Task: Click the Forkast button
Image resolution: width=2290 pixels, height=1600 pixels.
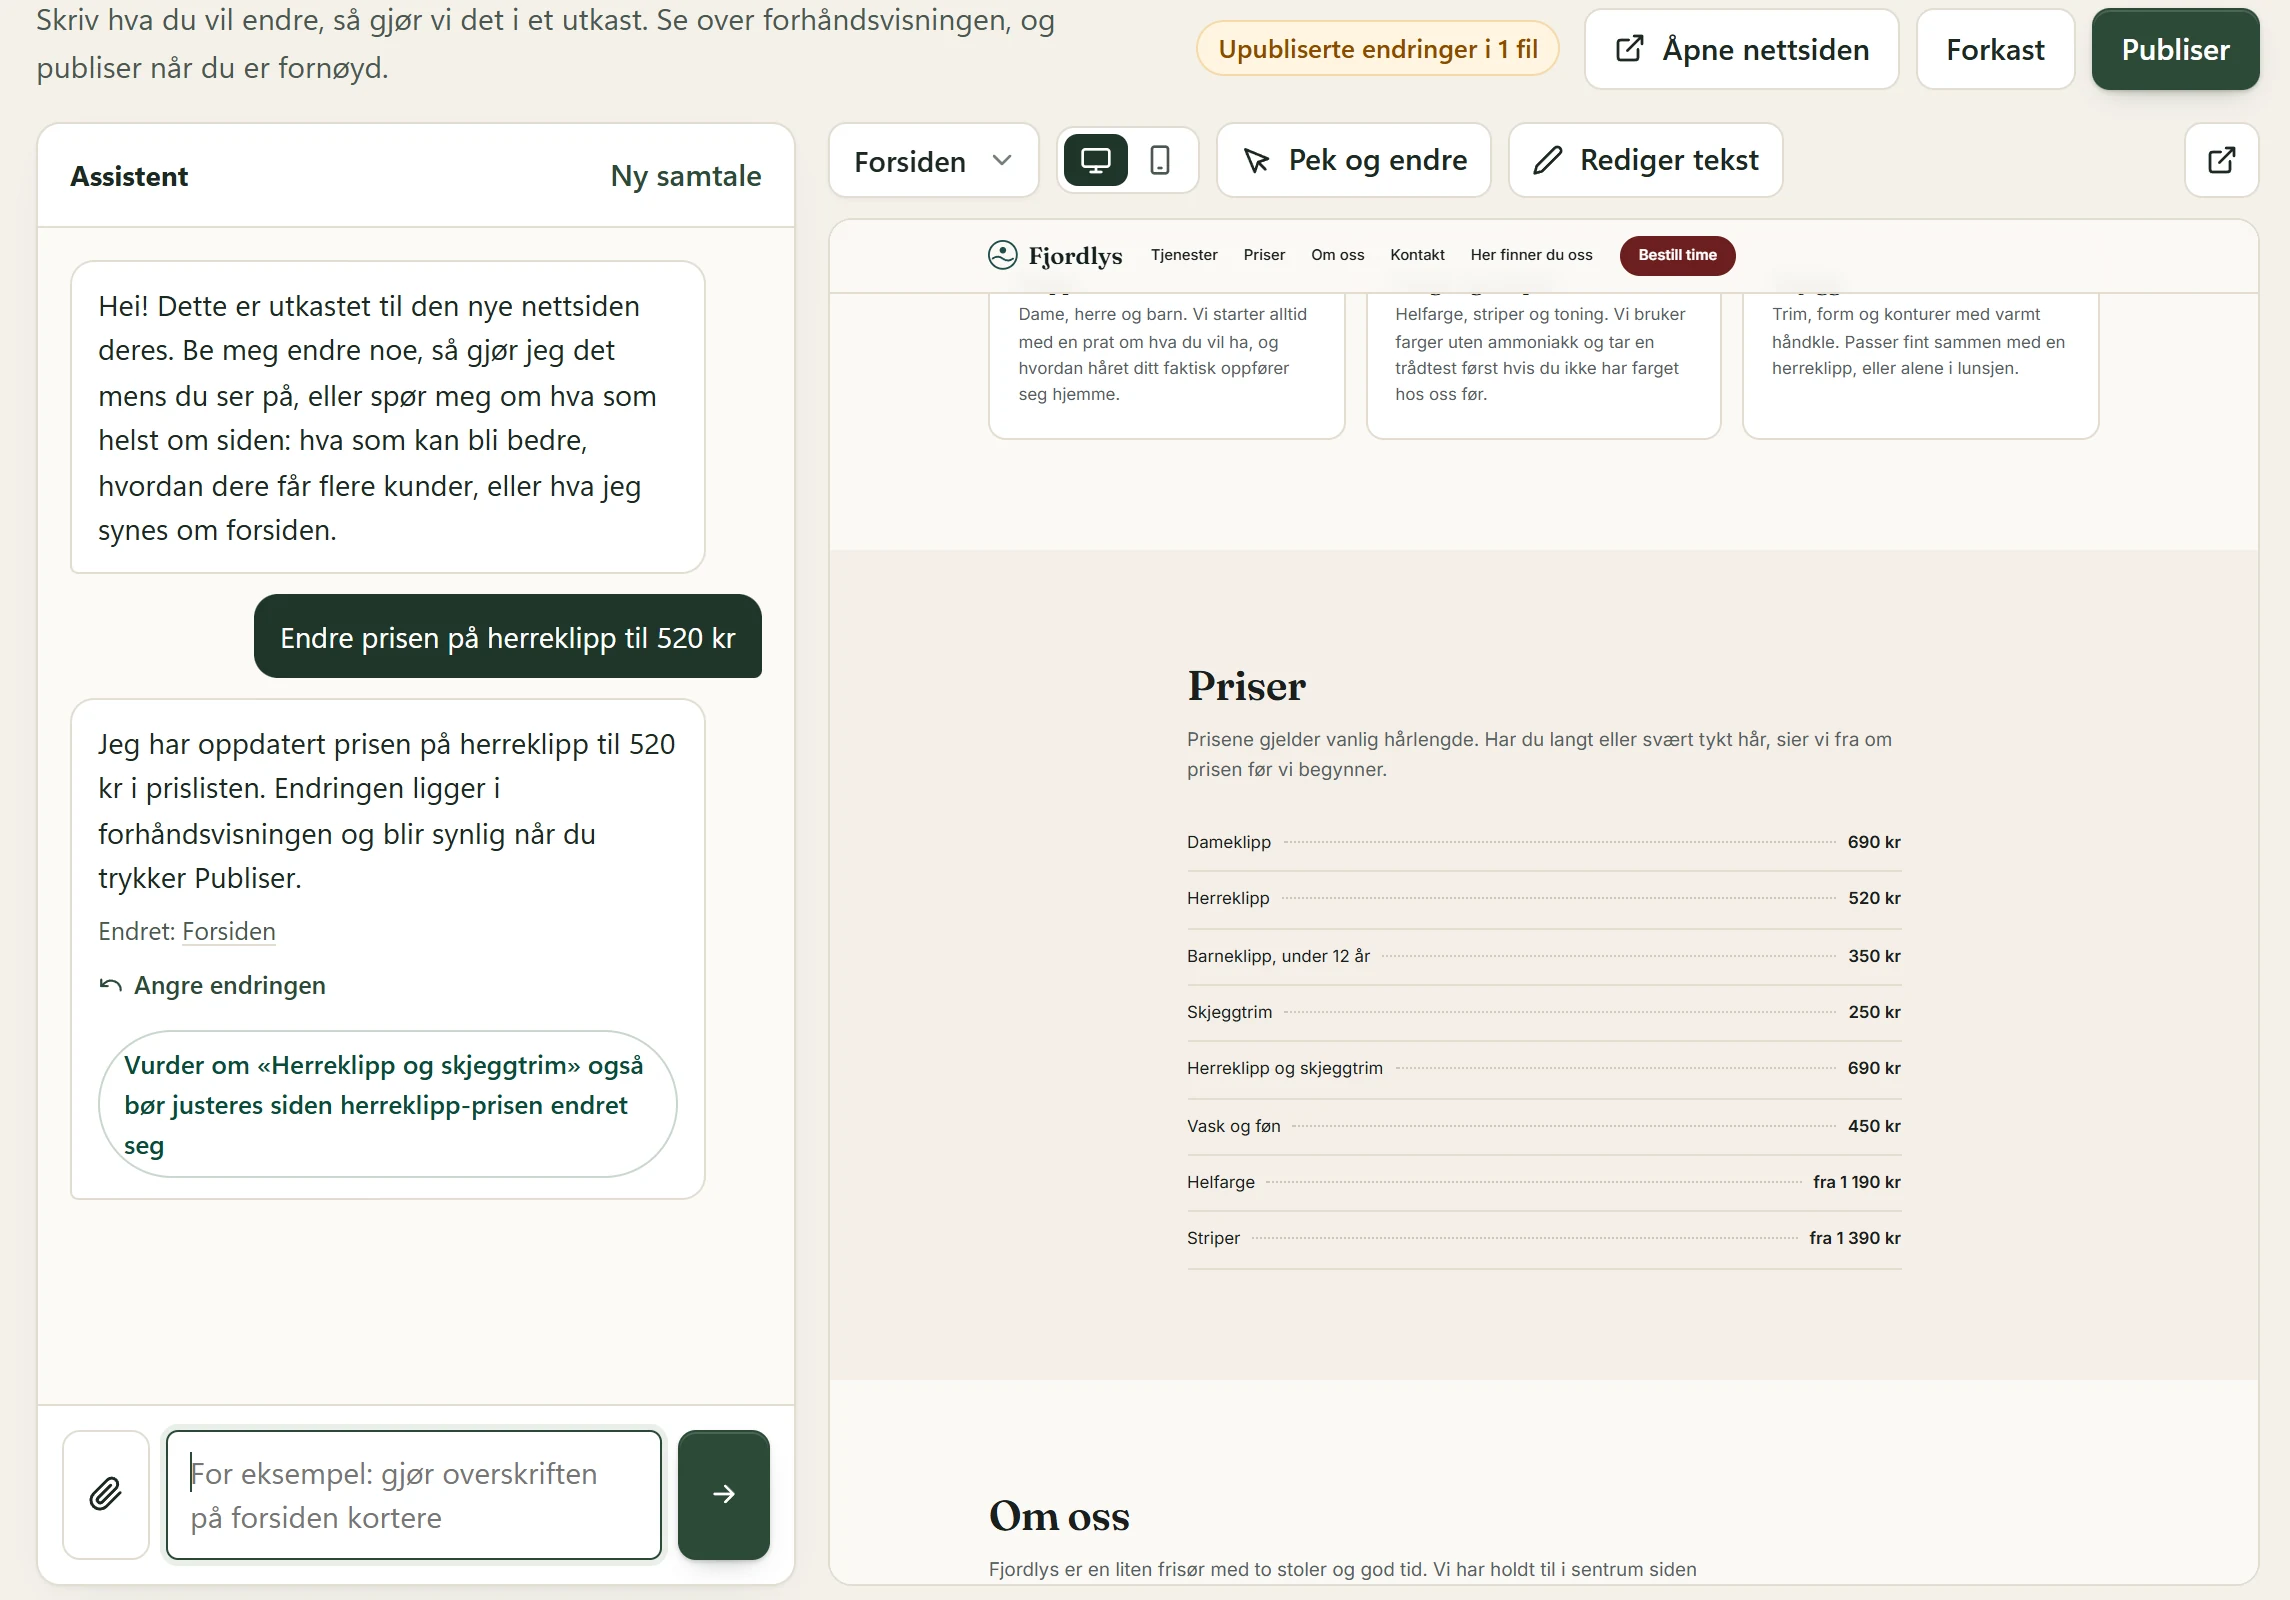Action: [x=1995, y=49]
